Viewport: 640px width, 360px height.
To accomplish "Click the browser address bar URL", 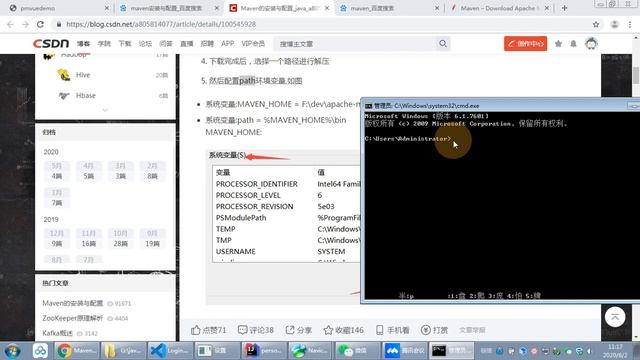I will coord(161,24).
